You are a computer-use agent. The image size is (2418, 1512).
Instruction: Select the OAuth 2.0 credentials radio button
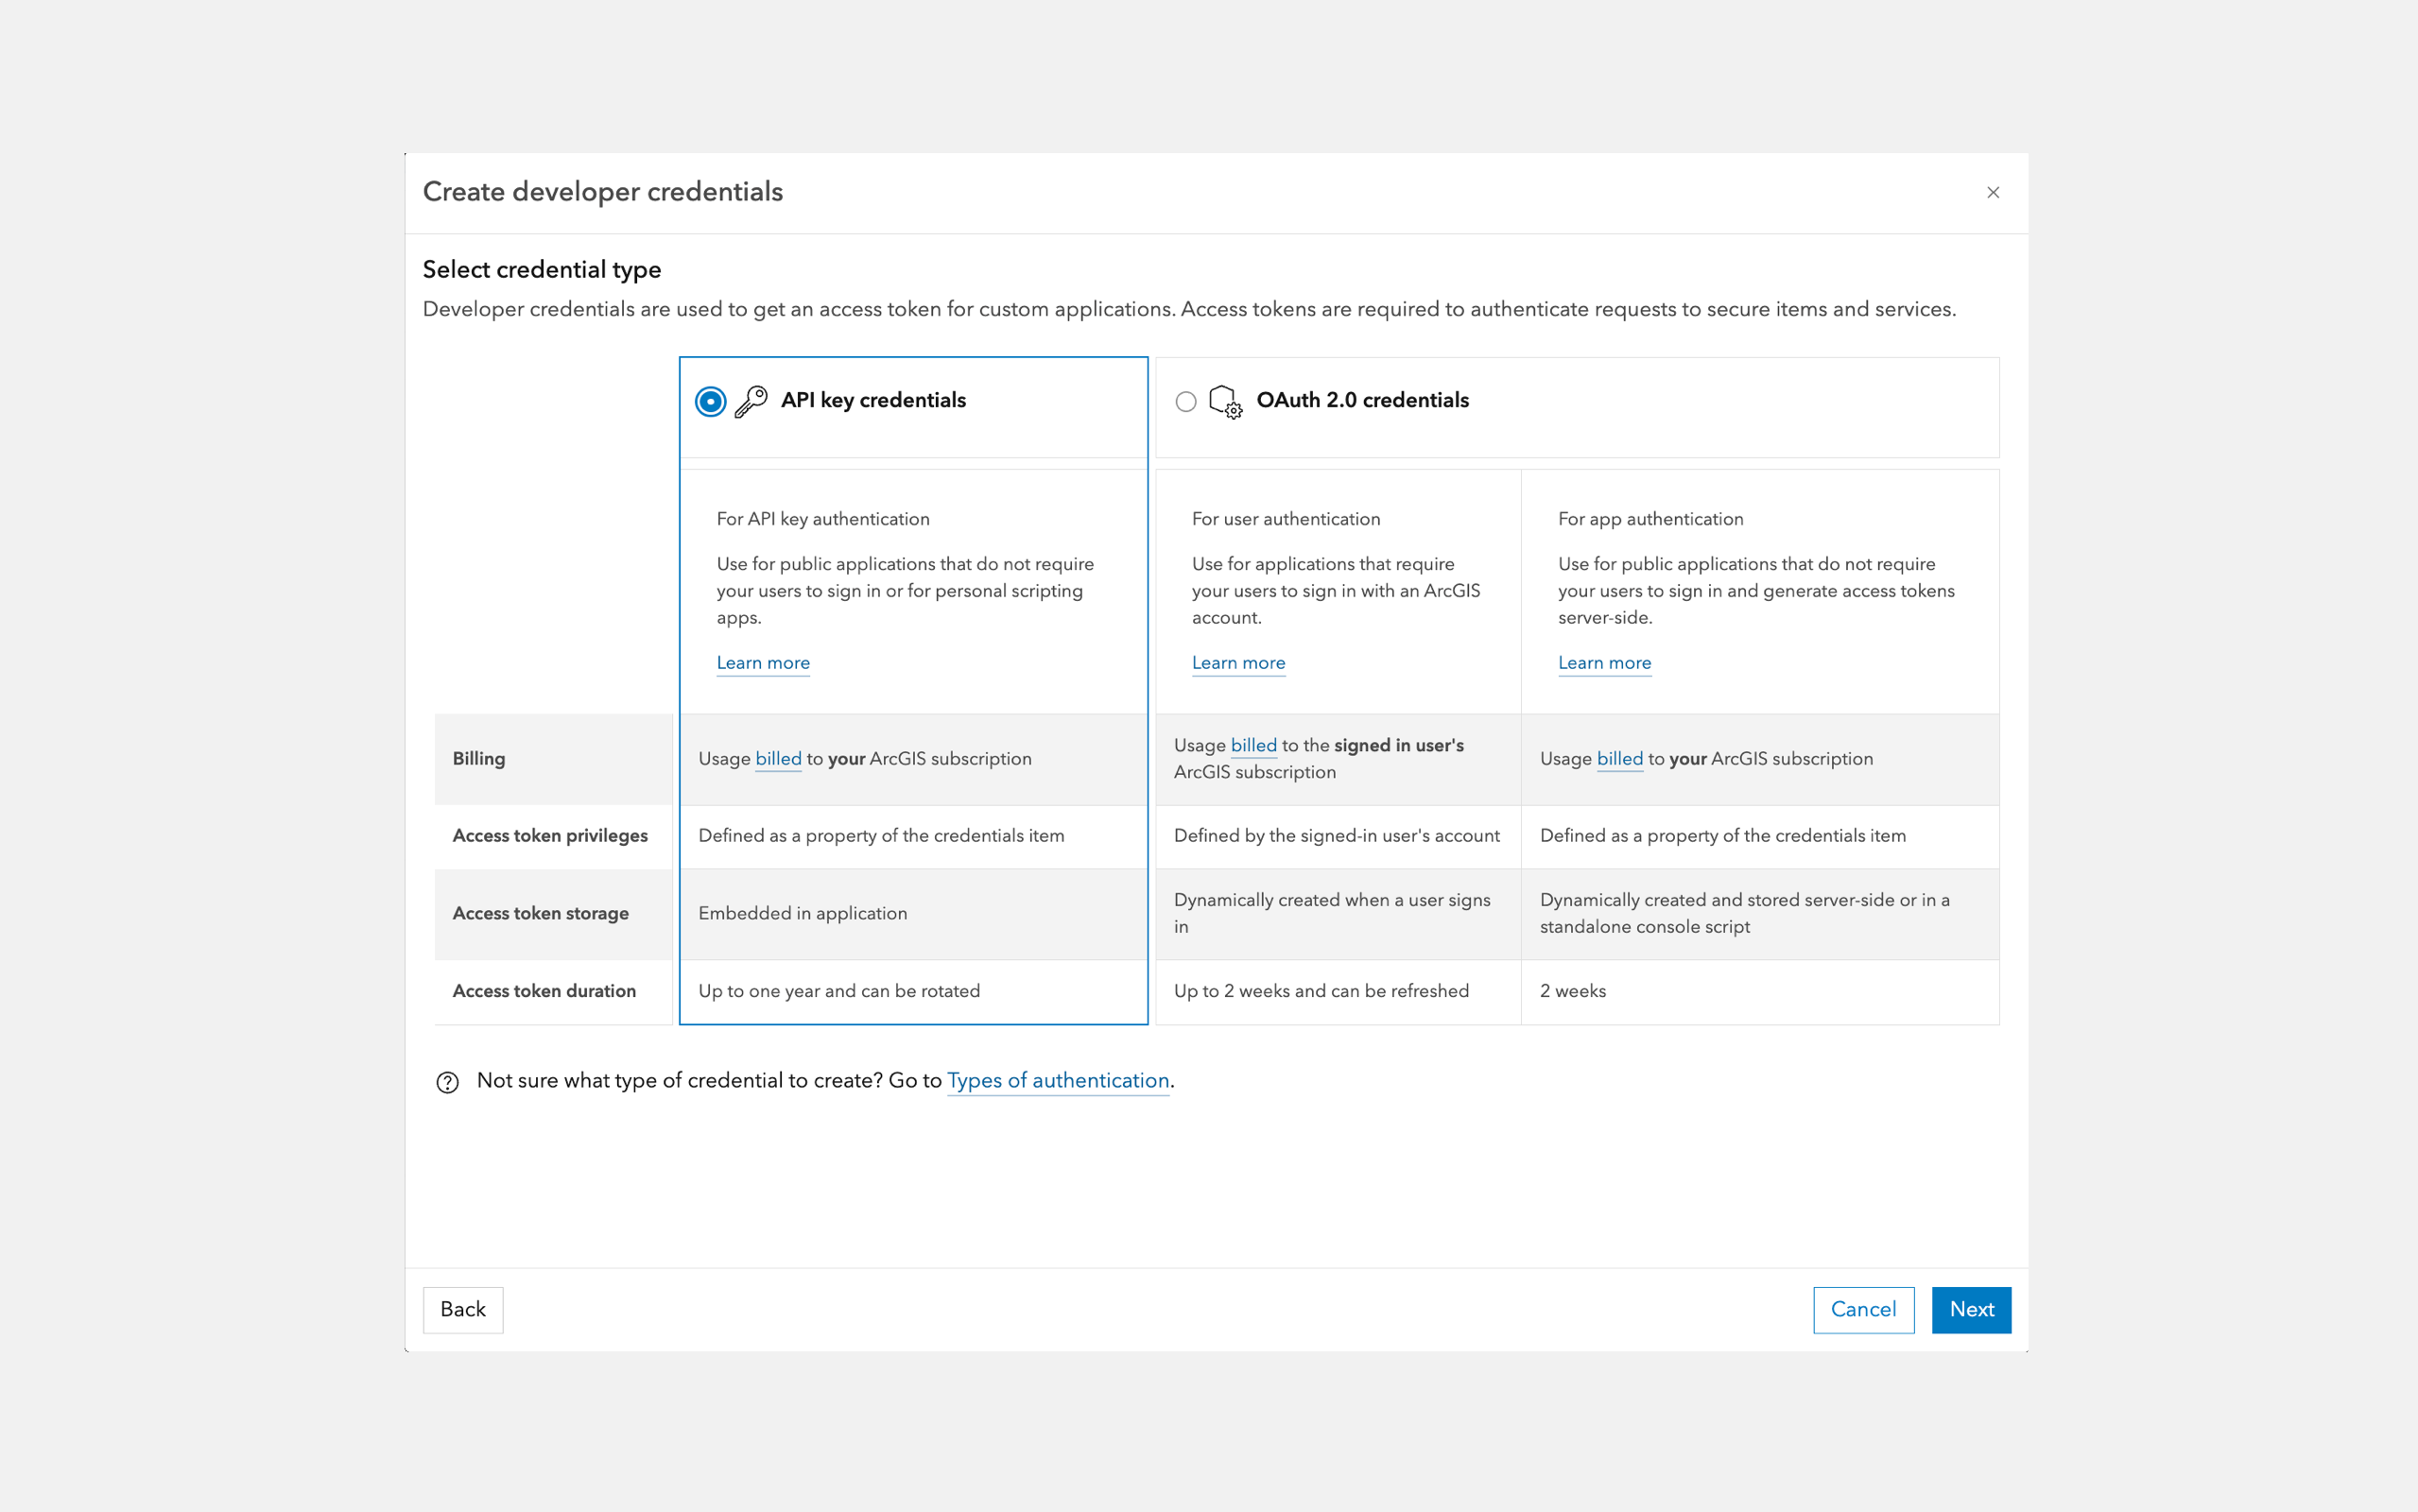click(1185, 401)
